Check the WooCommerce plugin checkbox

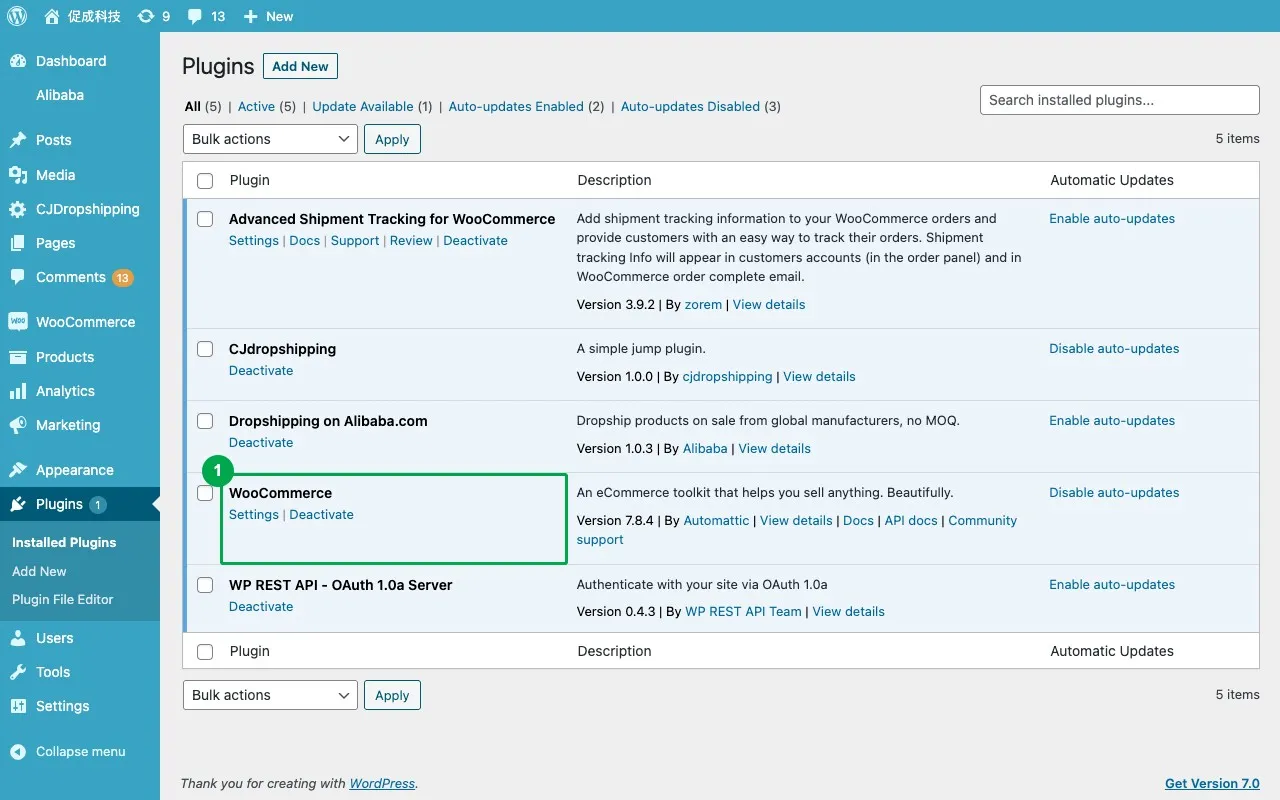[205, 493]
